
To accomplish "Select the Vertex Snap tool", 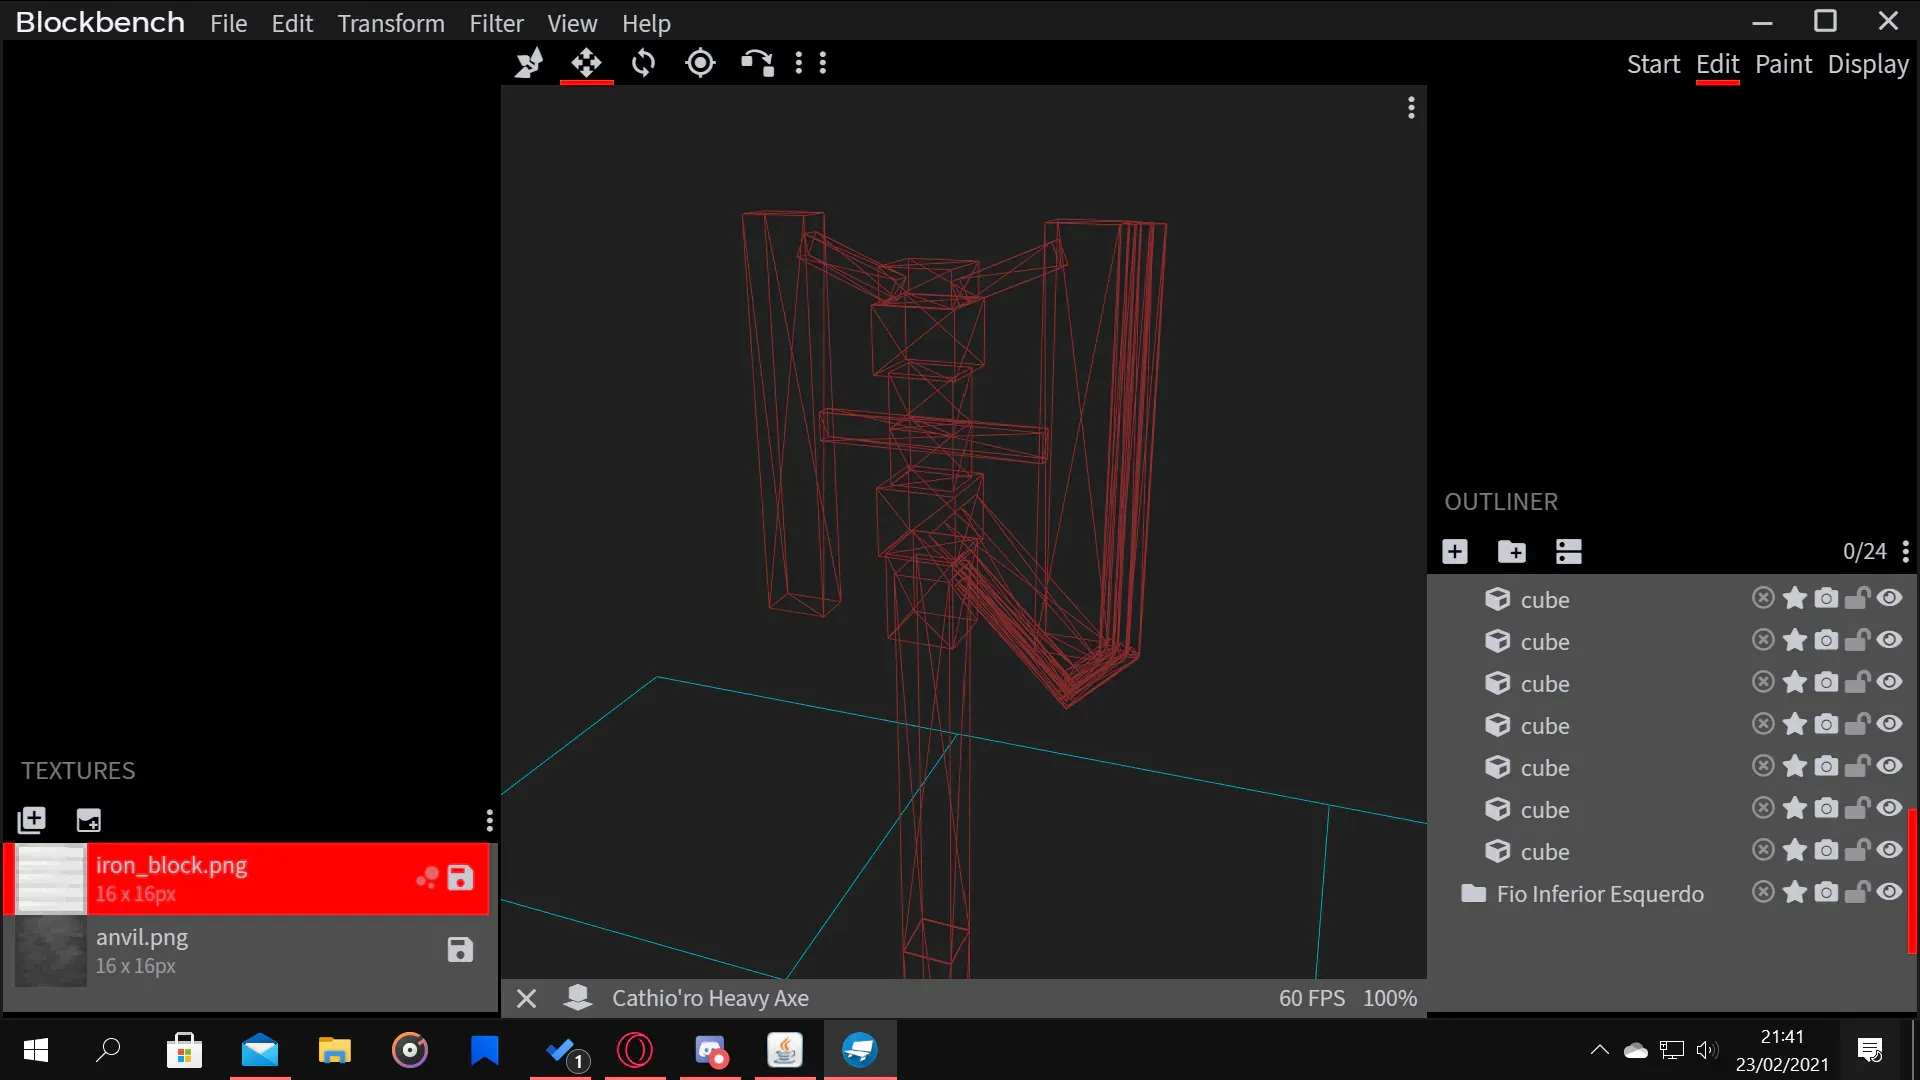I will (x=757, y=63).
